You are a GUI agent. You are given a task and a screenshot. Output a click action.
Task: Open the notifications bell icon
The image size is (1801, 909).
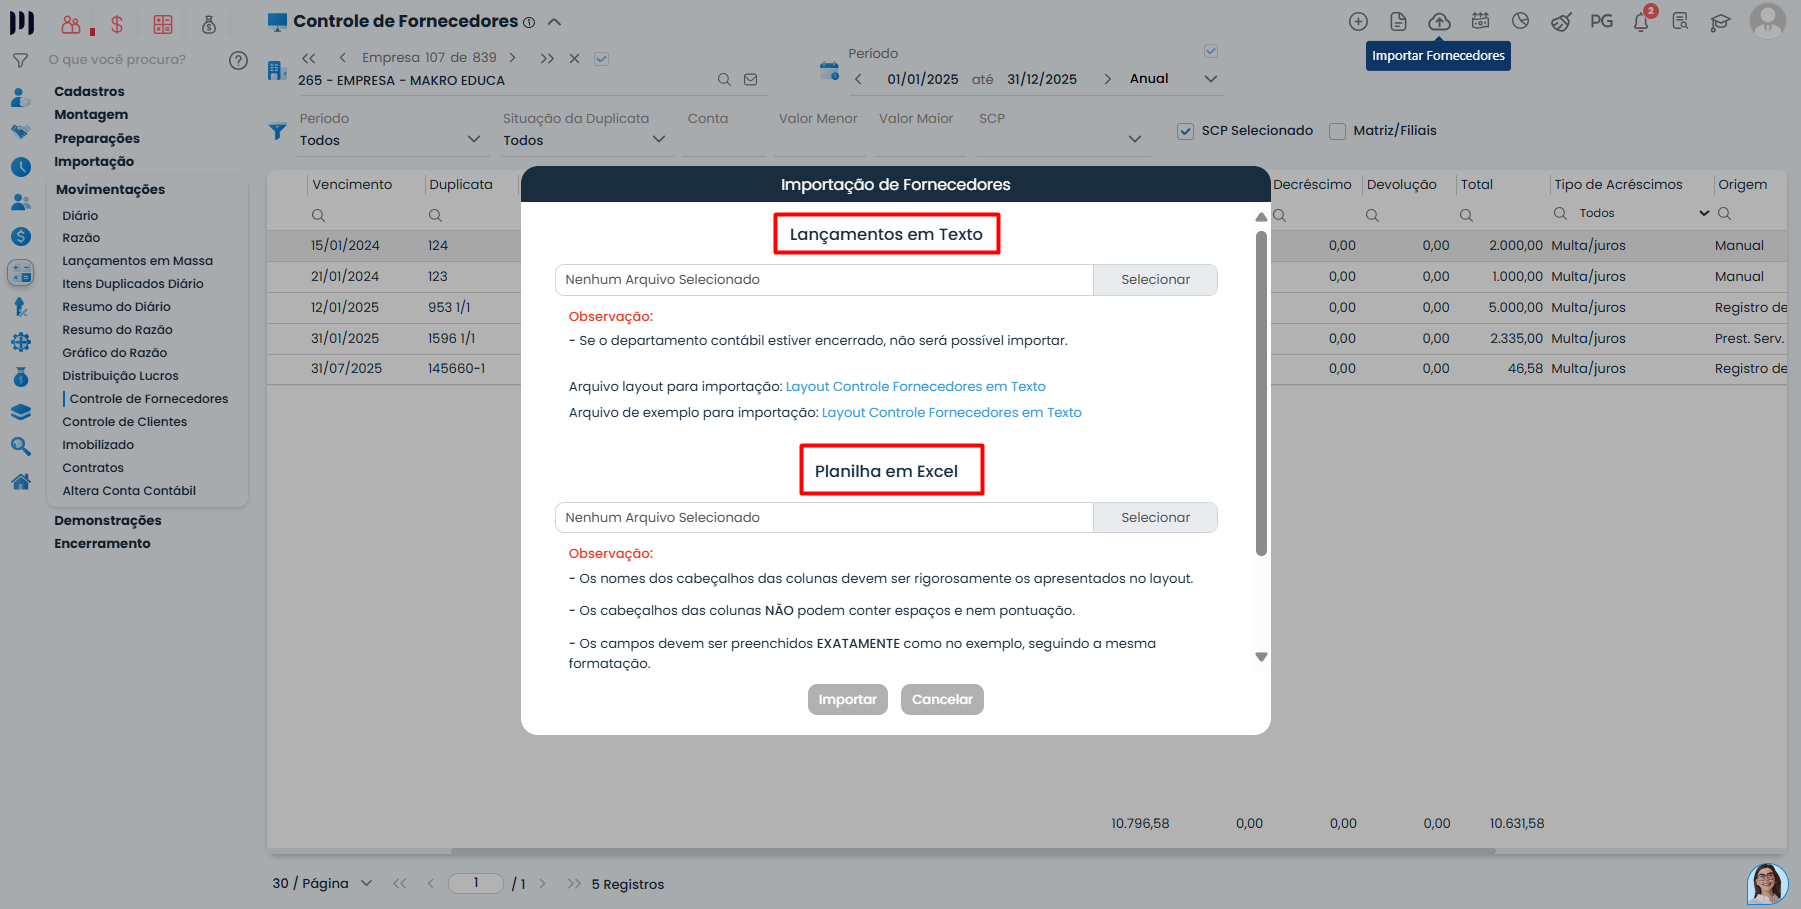(1641, 21)
